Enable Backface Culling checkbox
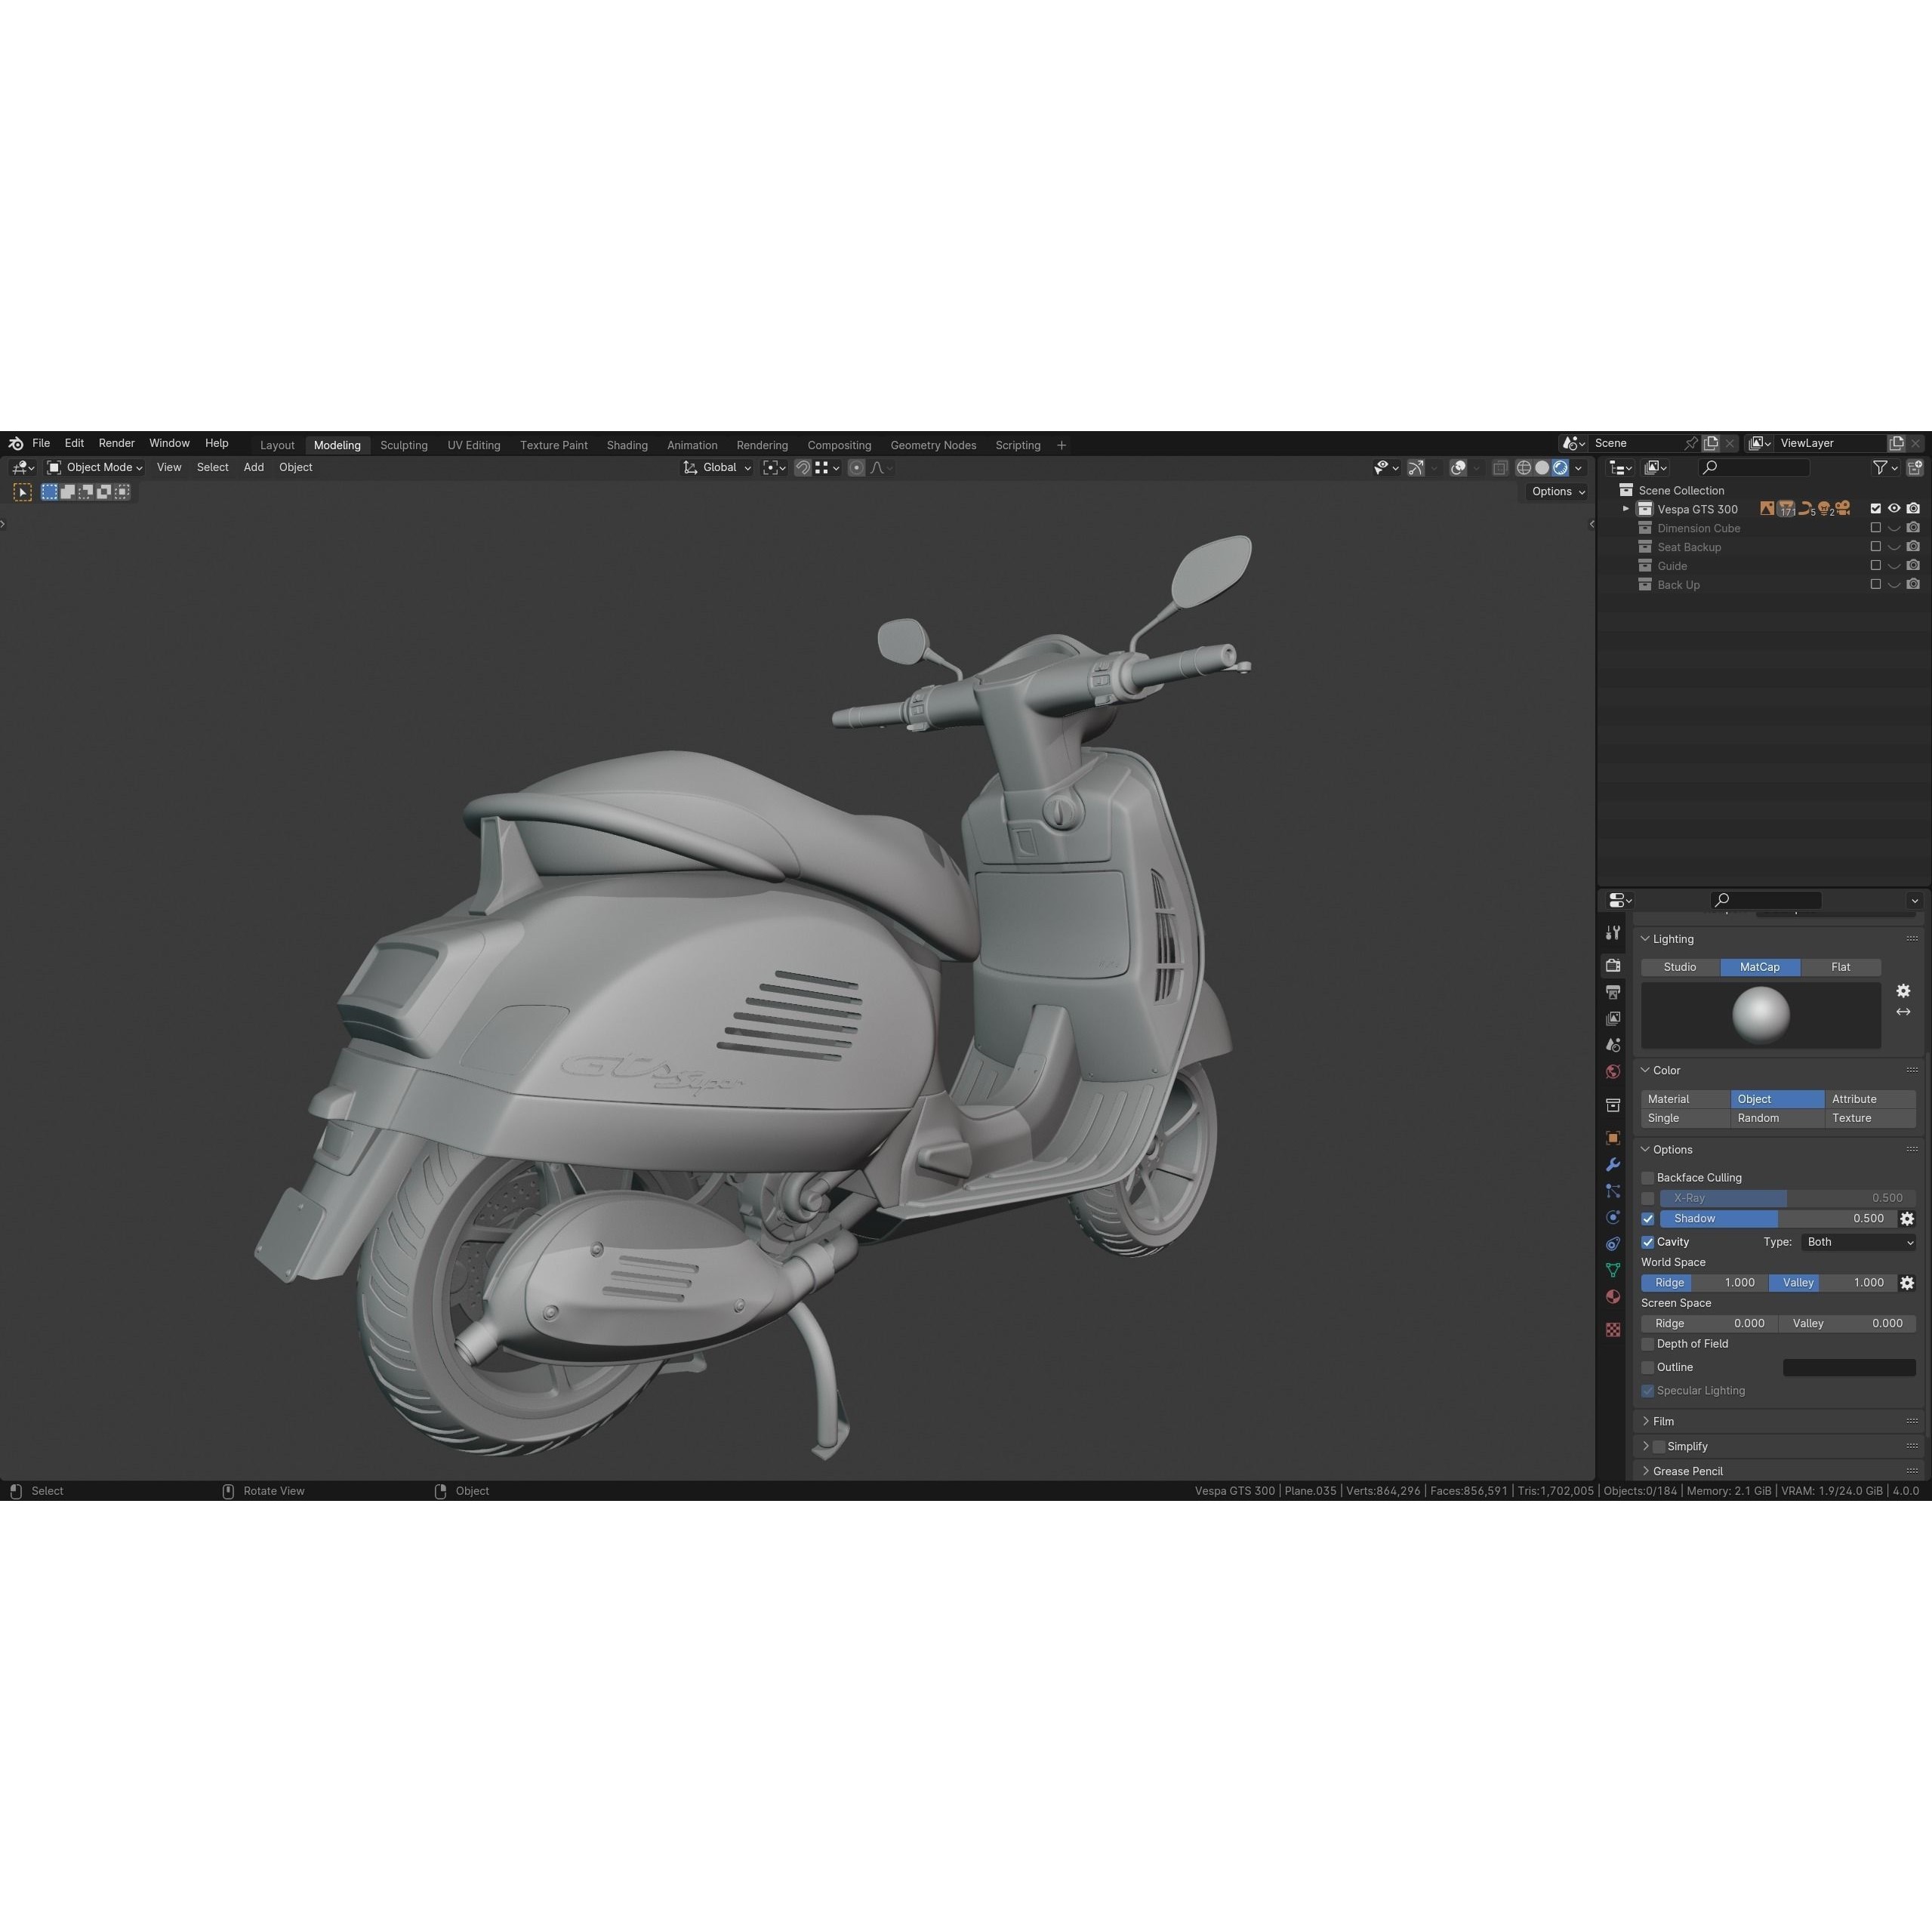 pos(1648,1178)
